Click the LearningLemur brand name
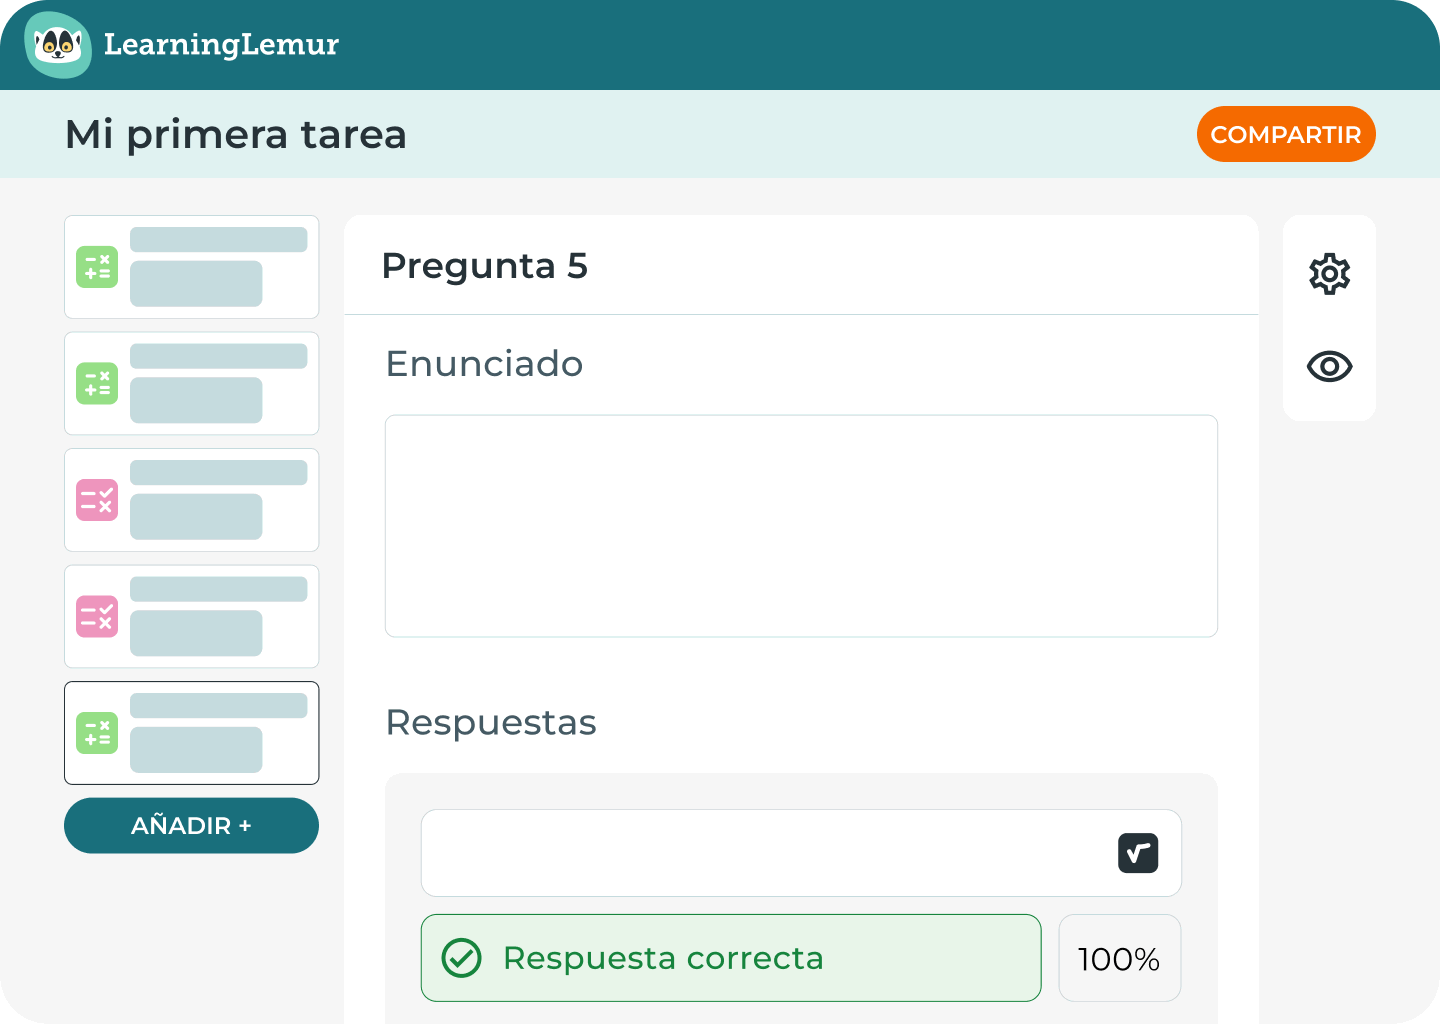This screenshot has width=1440, height=1024. pos(221,45)
